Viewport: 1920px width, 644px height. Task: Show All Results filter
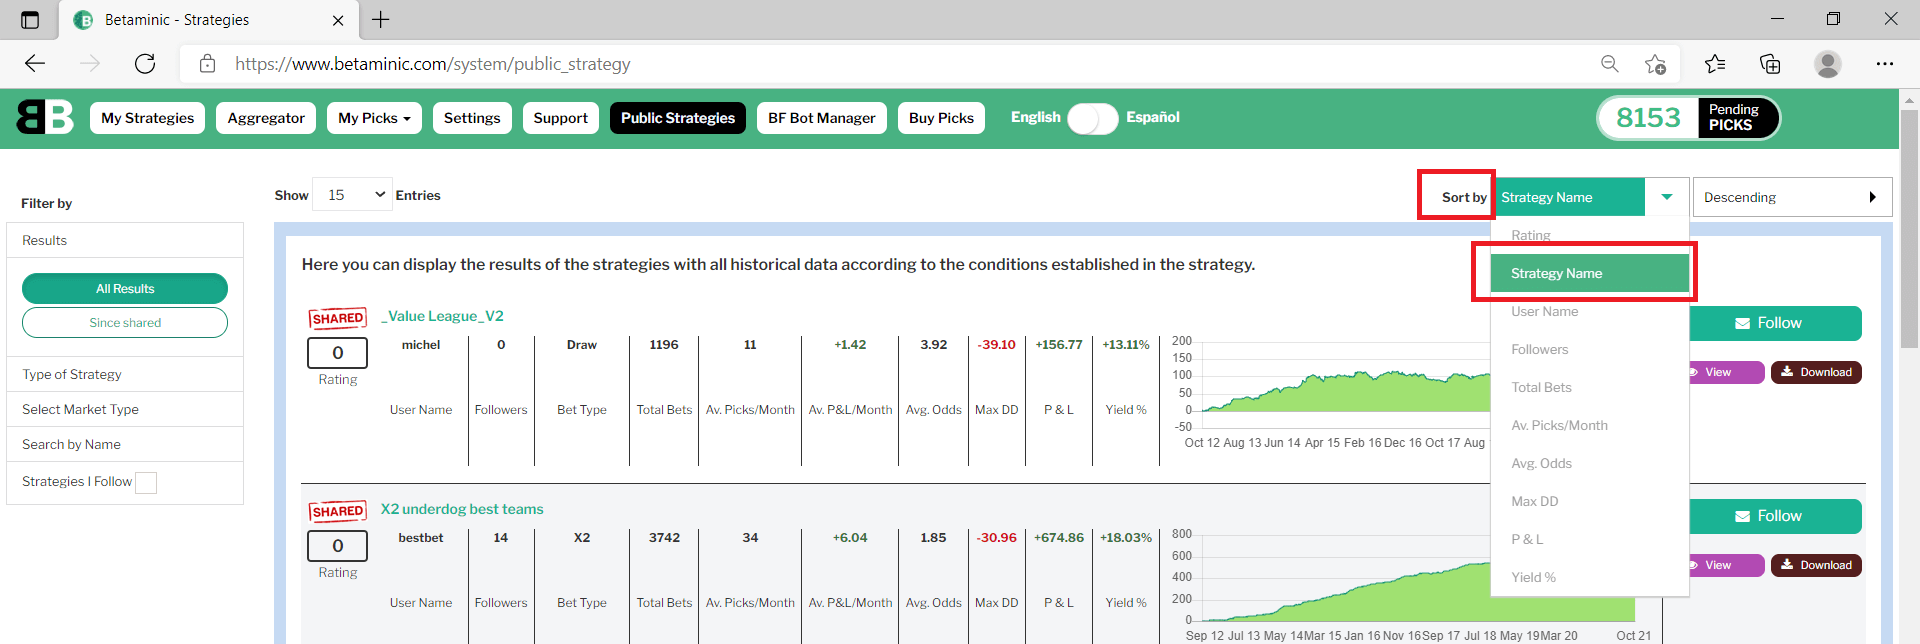tap(125, 289)
